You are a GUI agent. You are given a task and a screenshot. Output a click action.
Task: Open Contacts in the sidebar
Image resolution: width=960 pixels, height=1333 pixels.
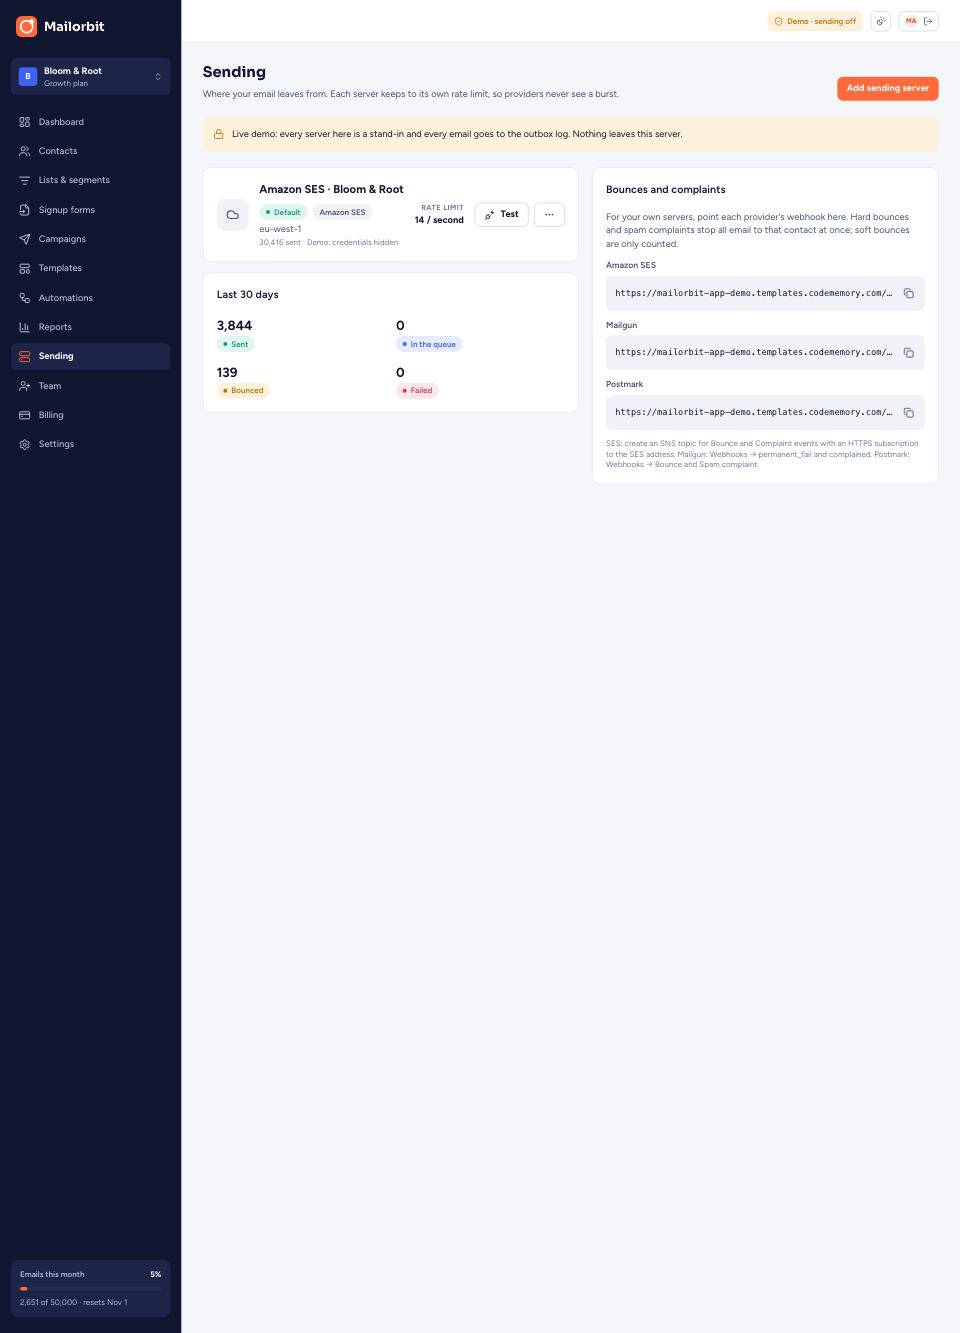90,151
